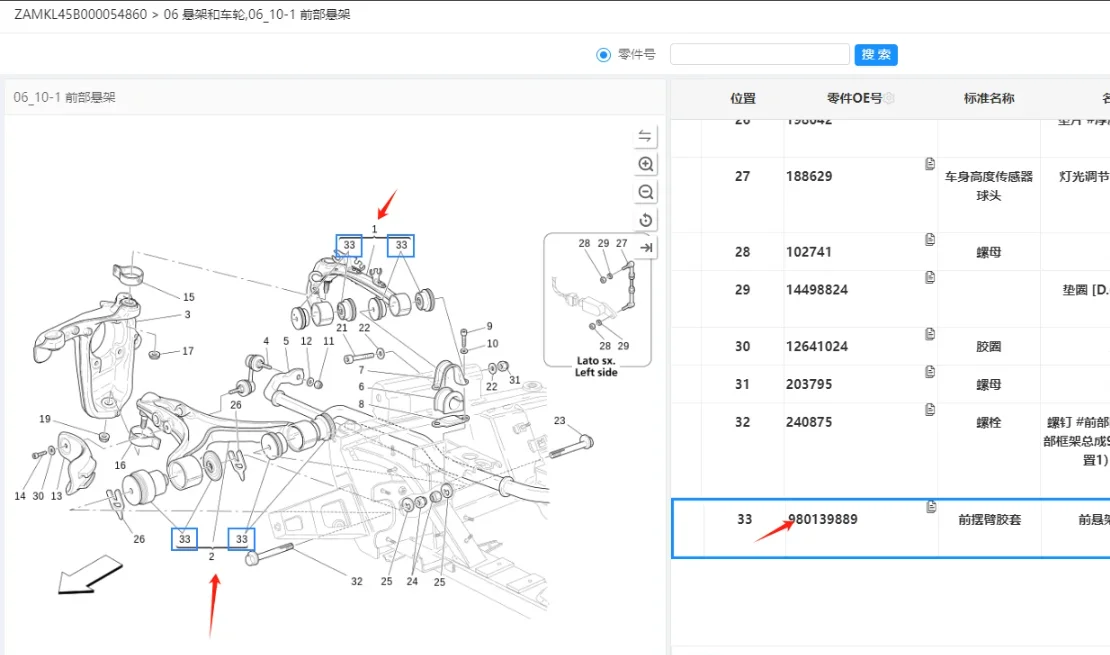Zoom out of the suspension diagram
The width and height of the screenshot is (1110, 655).
click(x=645, y=192)
